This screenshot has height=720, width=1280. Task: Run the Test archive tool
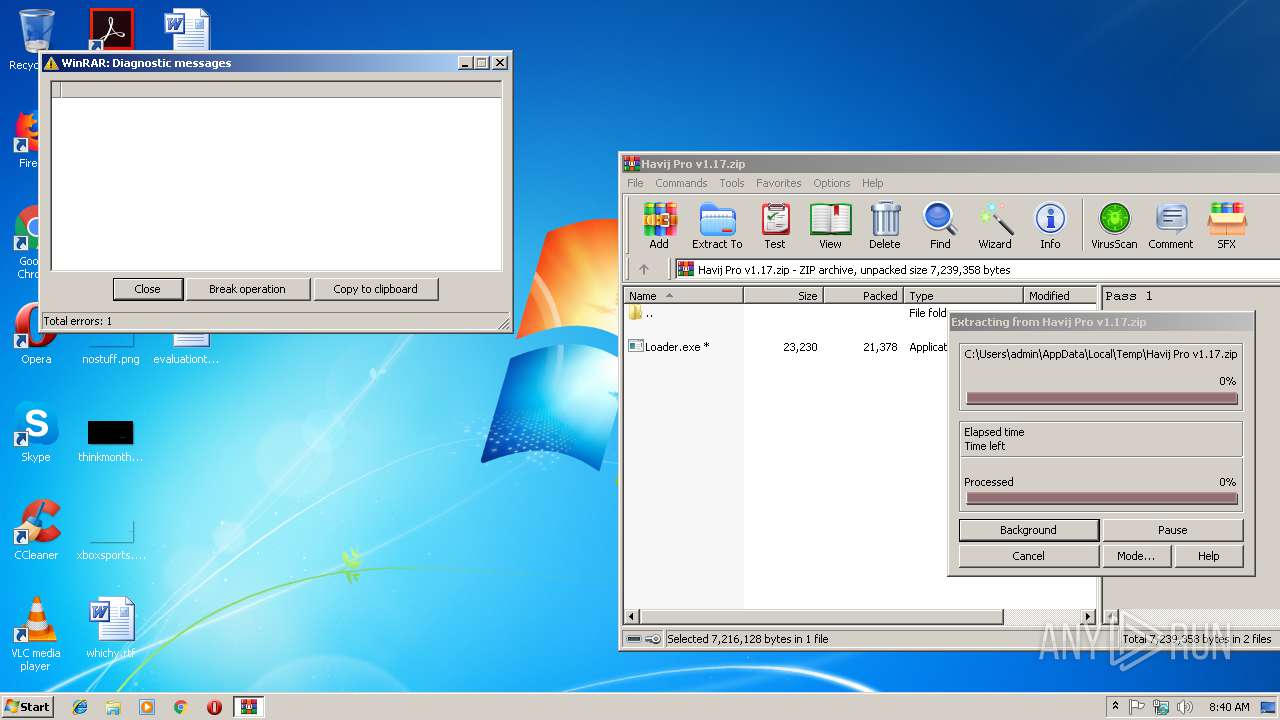click(x=775, y=226)
